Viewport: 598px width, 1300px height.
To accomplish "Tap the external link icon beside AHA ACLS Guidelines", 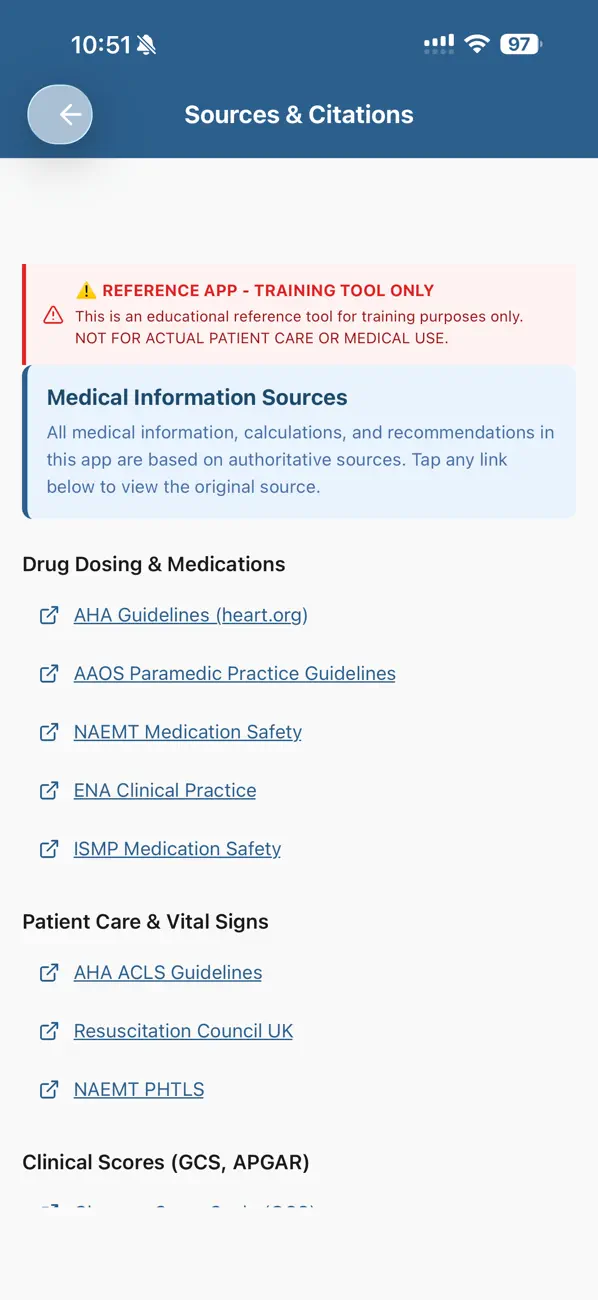I will pos(49,972).
